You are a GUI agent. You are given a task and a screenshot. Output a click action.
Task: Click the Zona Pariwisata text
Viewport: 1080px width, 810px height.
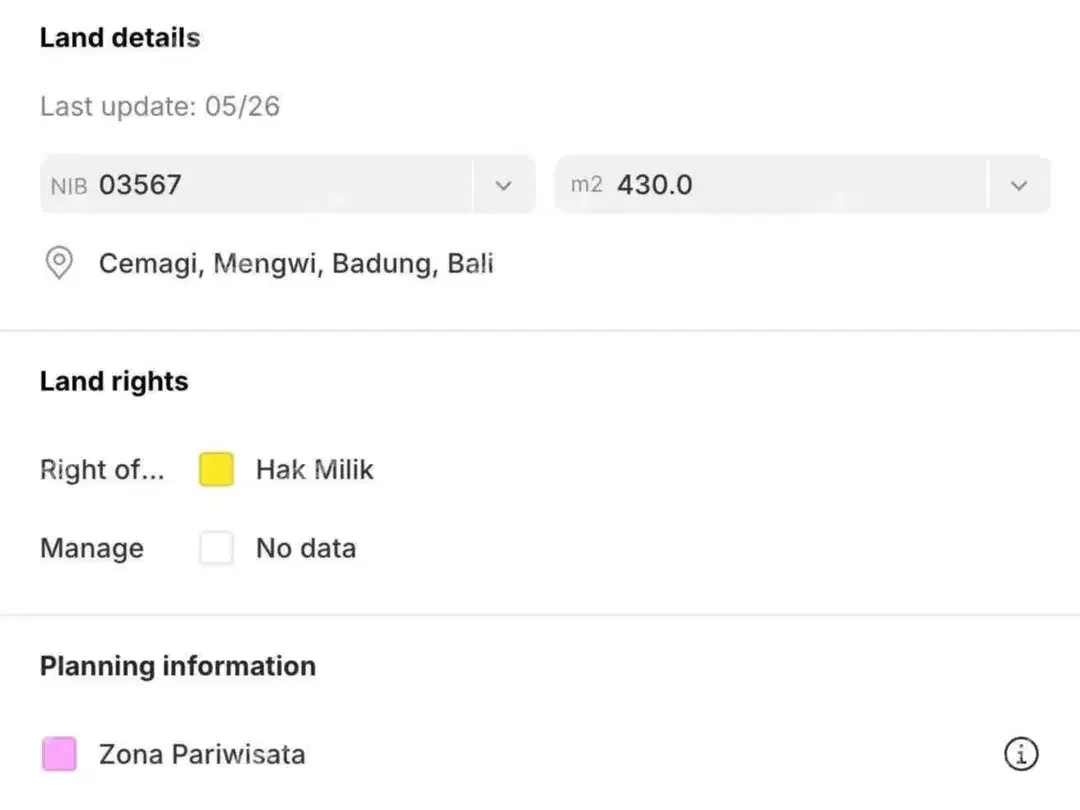pos(202,754)
